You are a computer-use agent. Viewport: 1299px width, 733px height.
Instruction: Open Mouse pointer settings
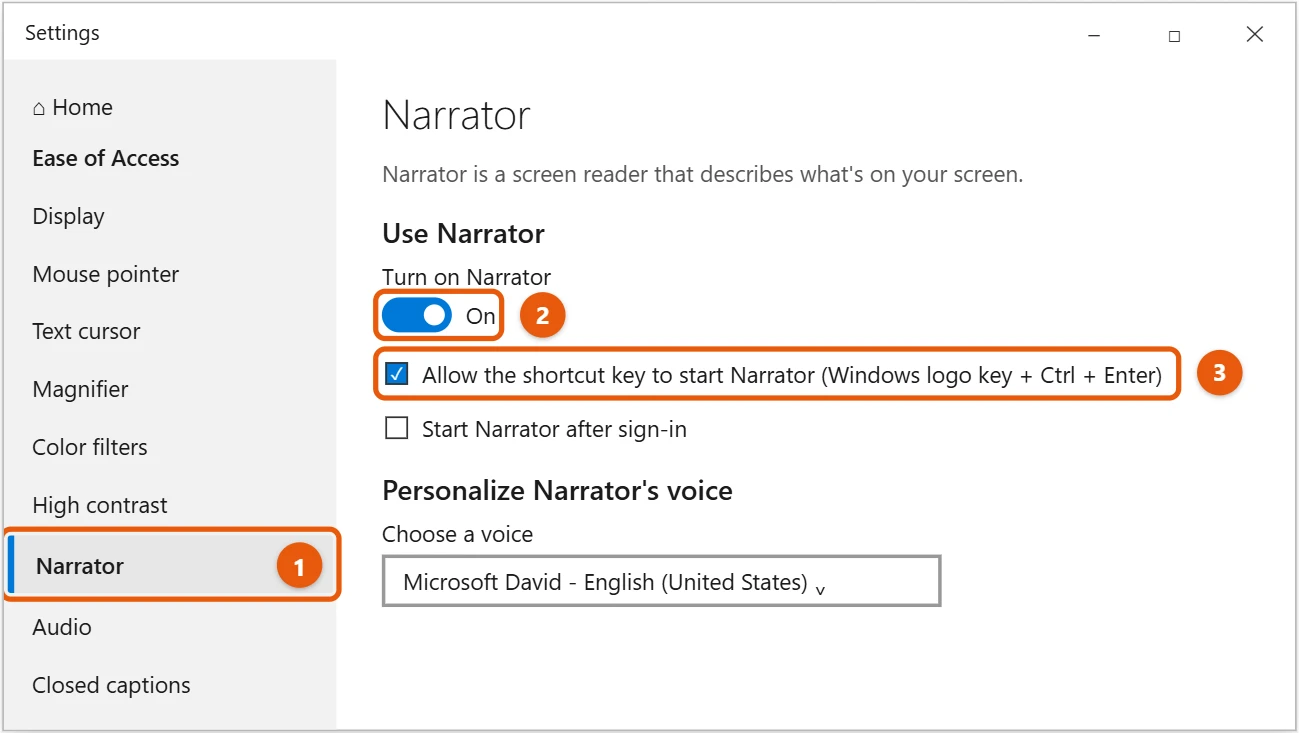click(105, 274)
